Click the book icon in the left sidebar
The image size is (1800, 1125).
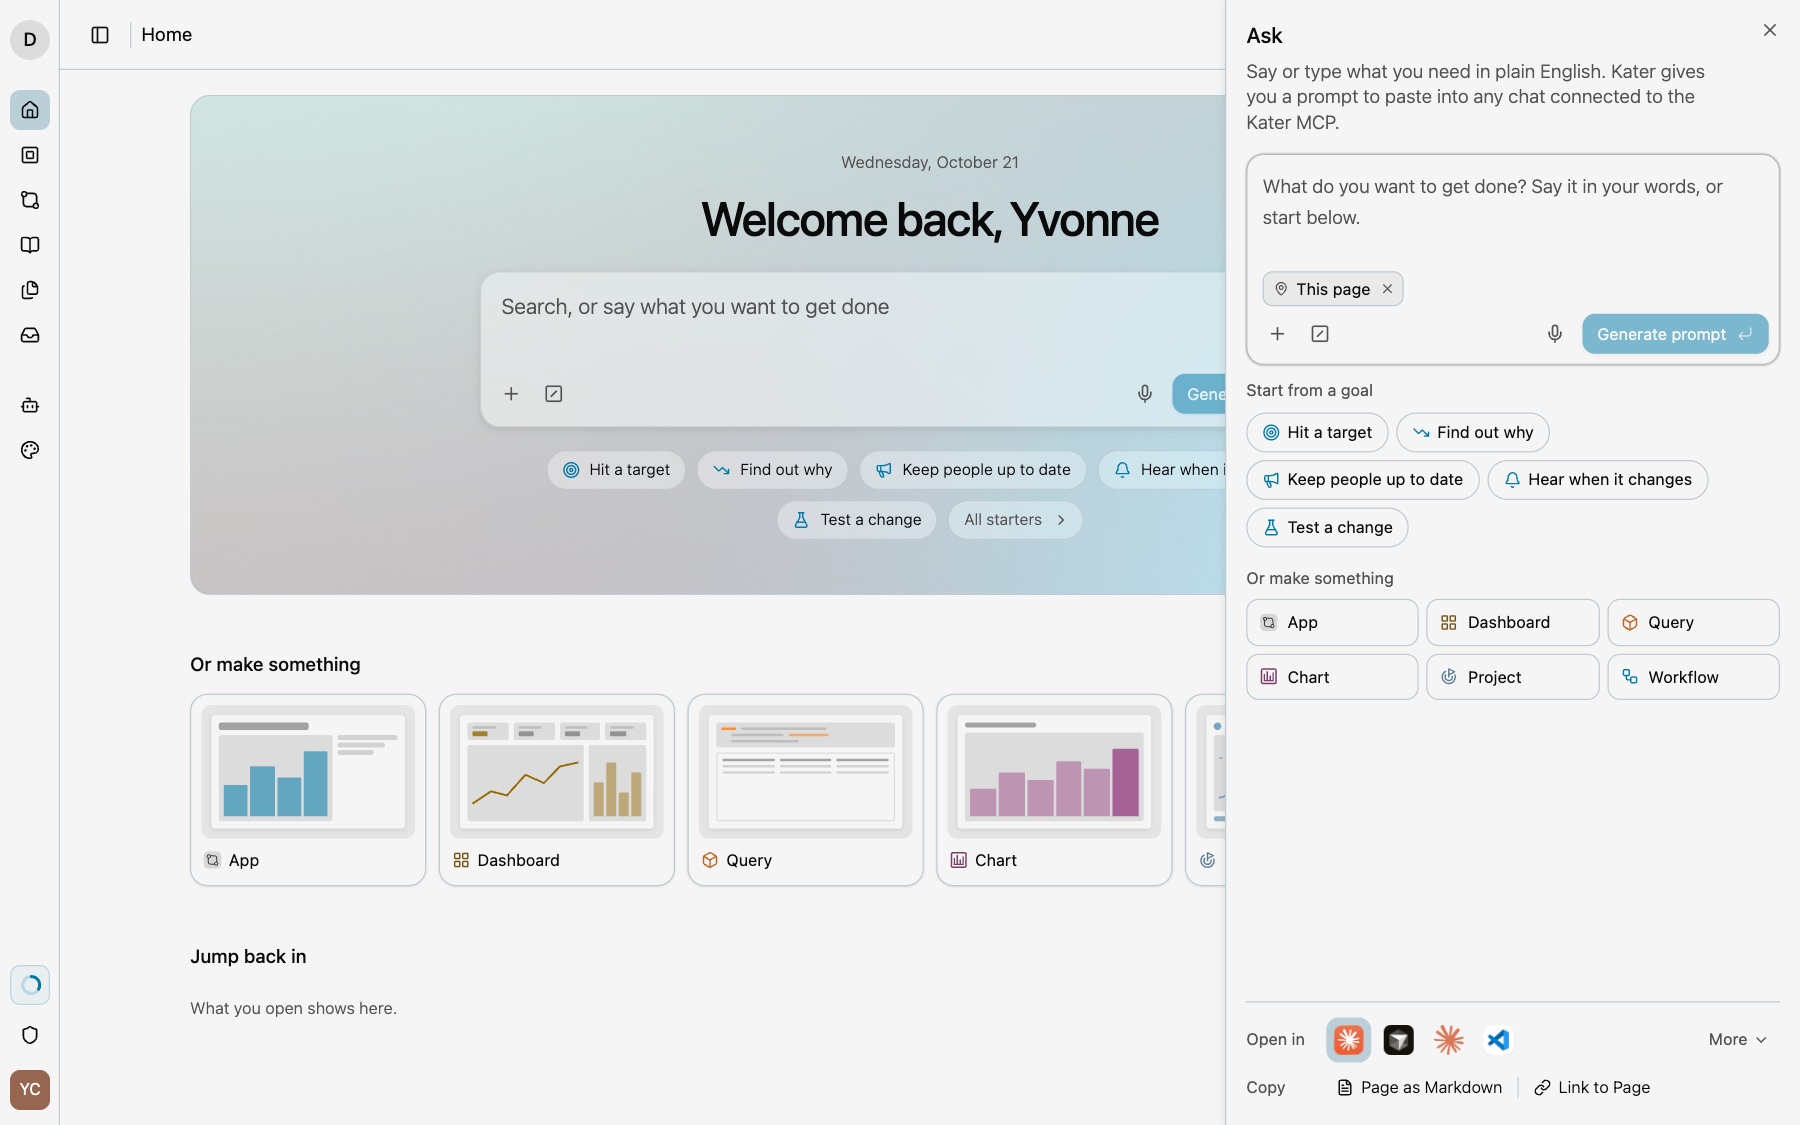tap(30, 245)
